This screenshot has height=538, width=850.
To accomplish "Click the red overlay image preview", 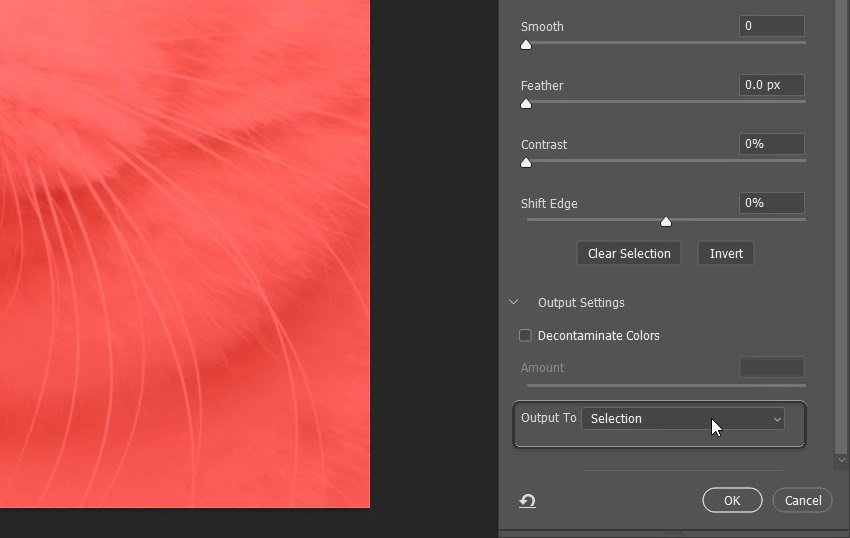I will pos(185,254).
